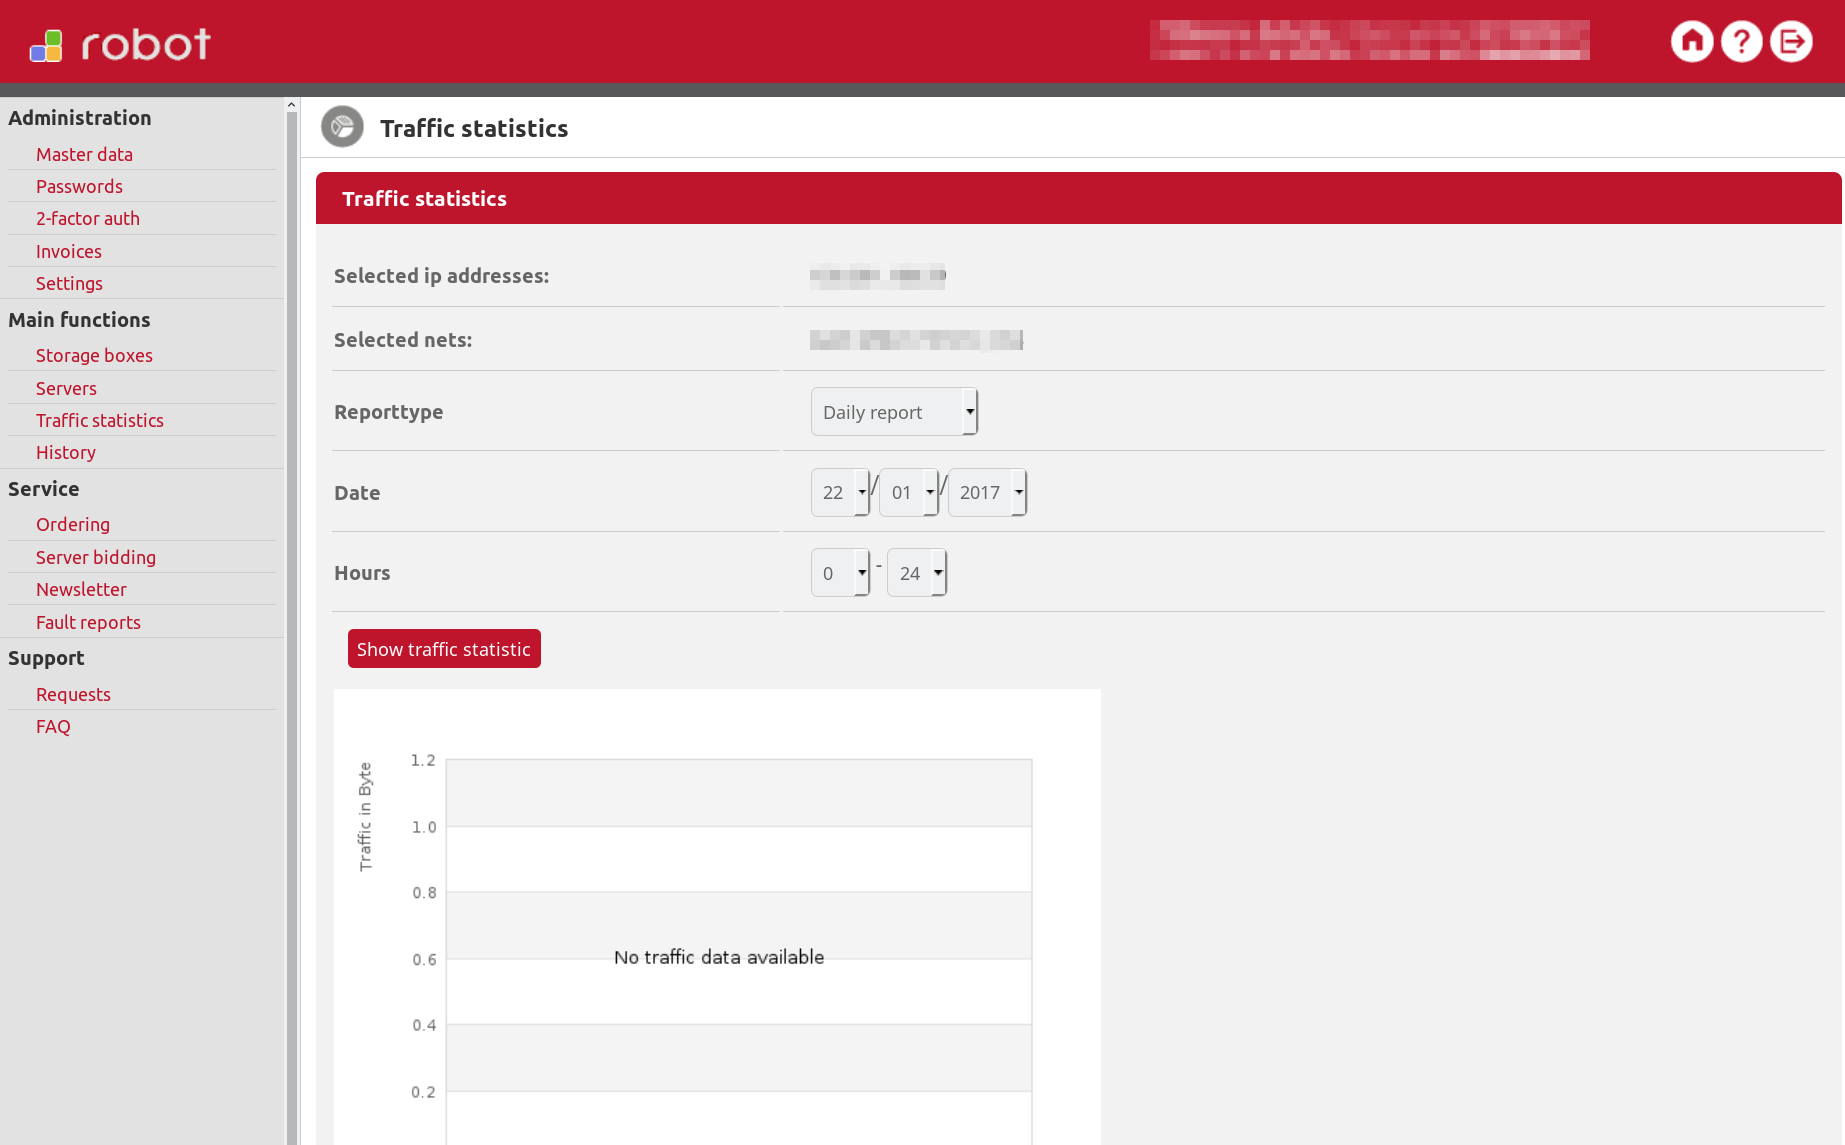Open History page
1845x1145 pixels.
[66, 452]
